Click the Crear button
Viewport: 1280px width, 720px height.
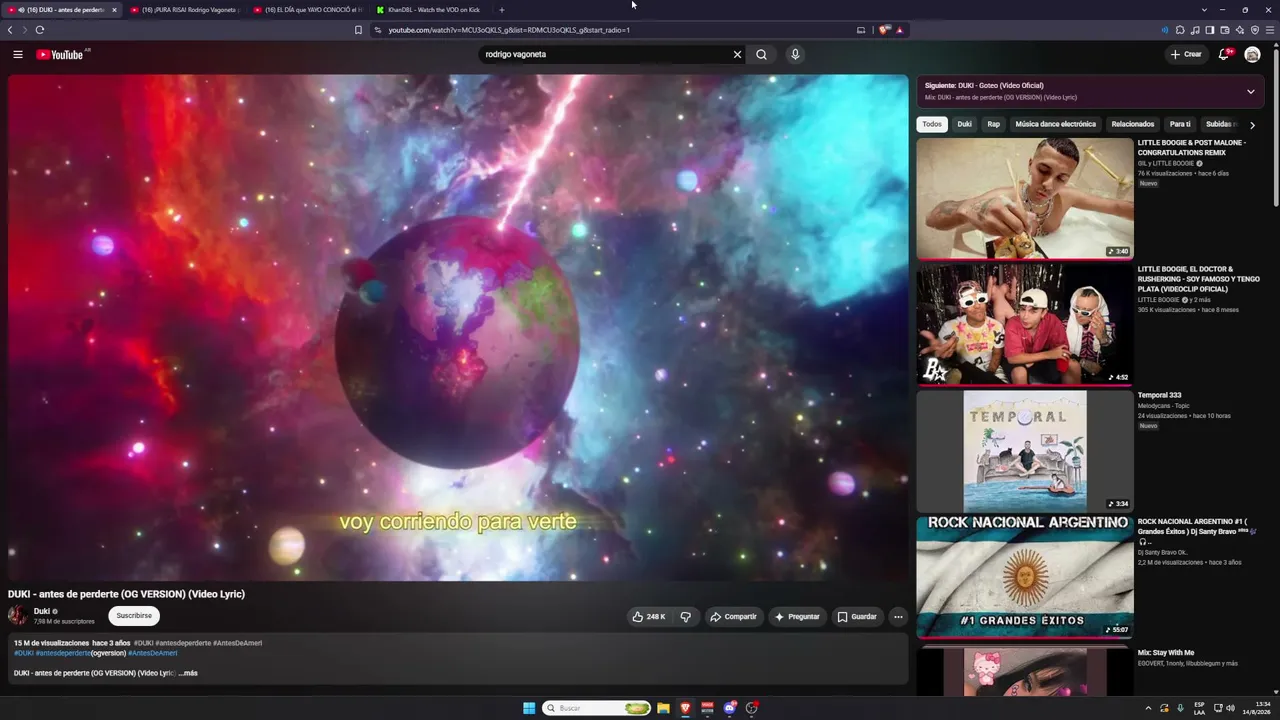[x=1186, y=55]
